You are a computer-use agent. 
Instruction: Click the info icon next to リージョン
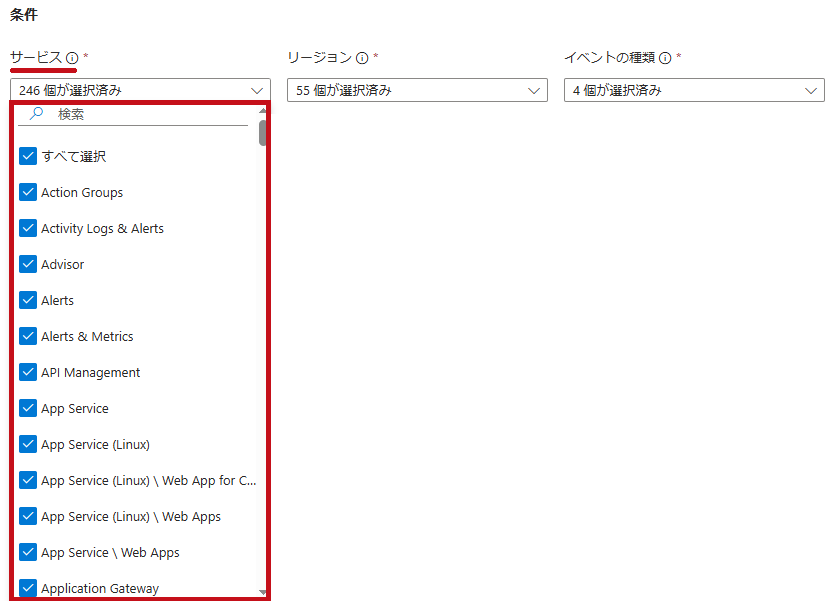362,58
